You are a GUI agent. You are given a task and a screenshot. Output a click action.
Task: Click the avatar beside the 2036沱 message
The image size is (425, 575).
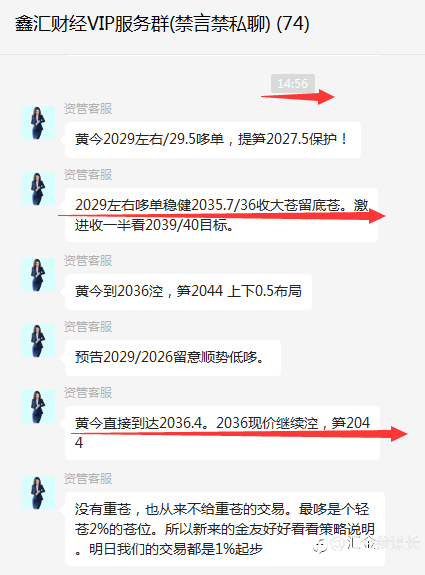click(x=38, y=275)
